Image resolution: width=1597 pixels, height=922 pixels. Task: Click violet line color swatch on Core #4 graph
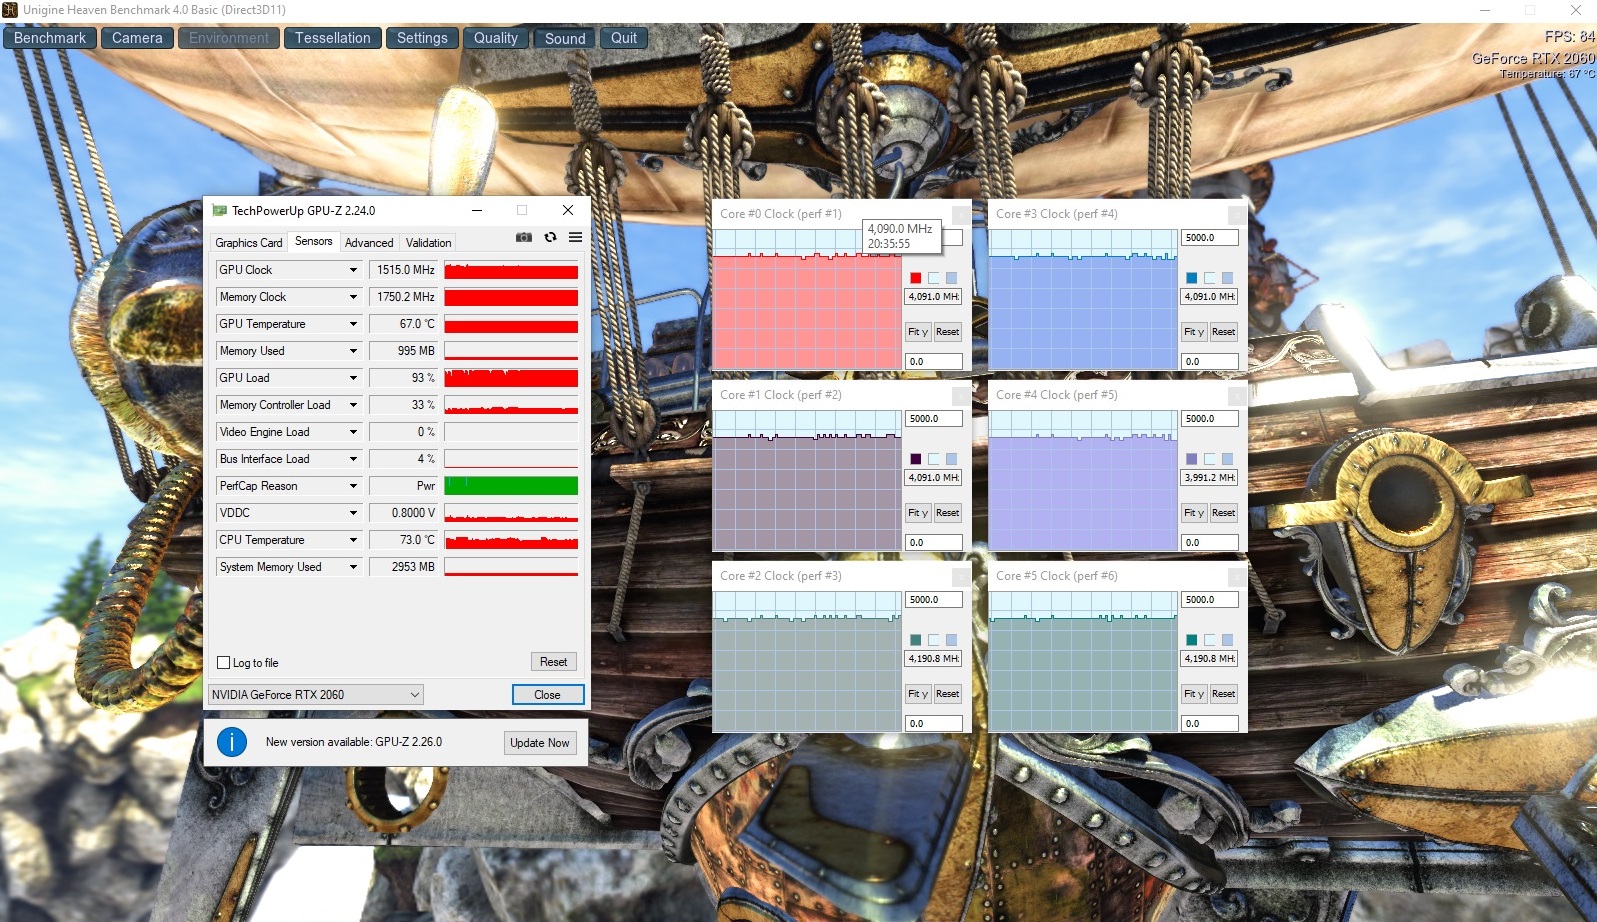[1192, 459]
